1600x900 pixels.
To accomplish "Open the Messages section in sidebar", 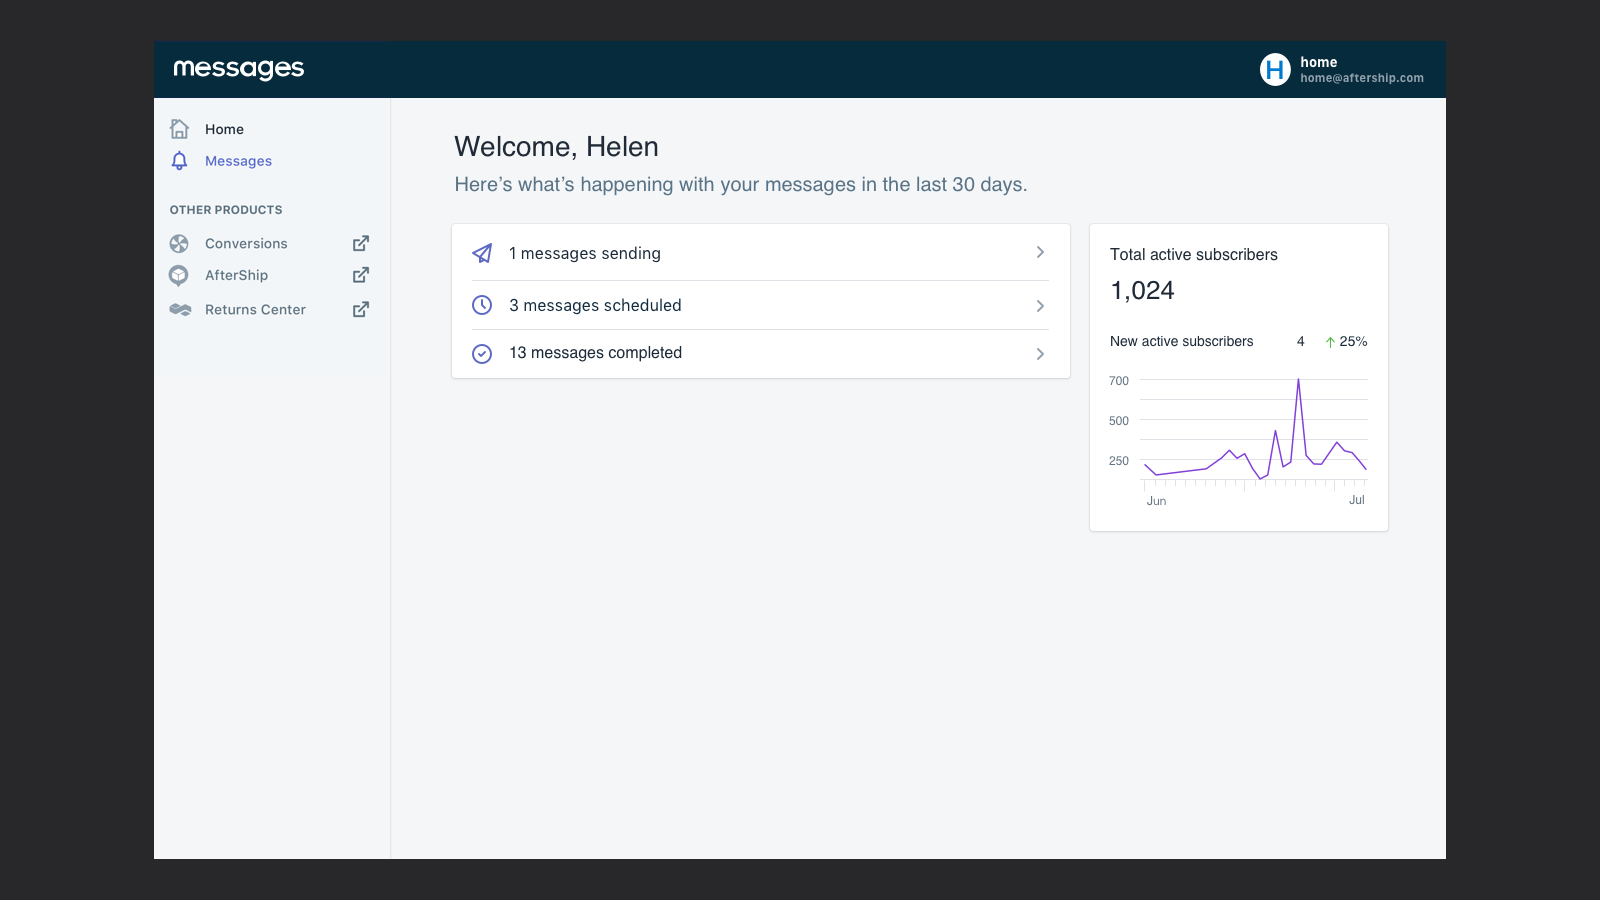I will [237, 160].
